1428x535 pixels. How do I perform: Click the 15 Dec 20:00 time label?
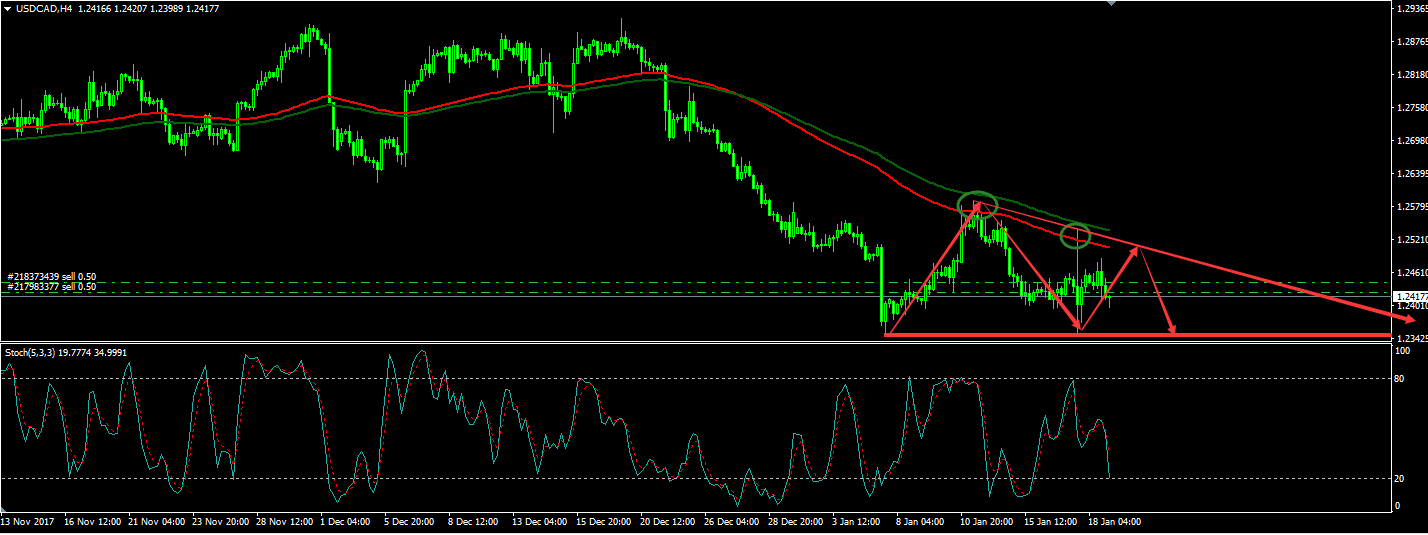pos(602,522)
